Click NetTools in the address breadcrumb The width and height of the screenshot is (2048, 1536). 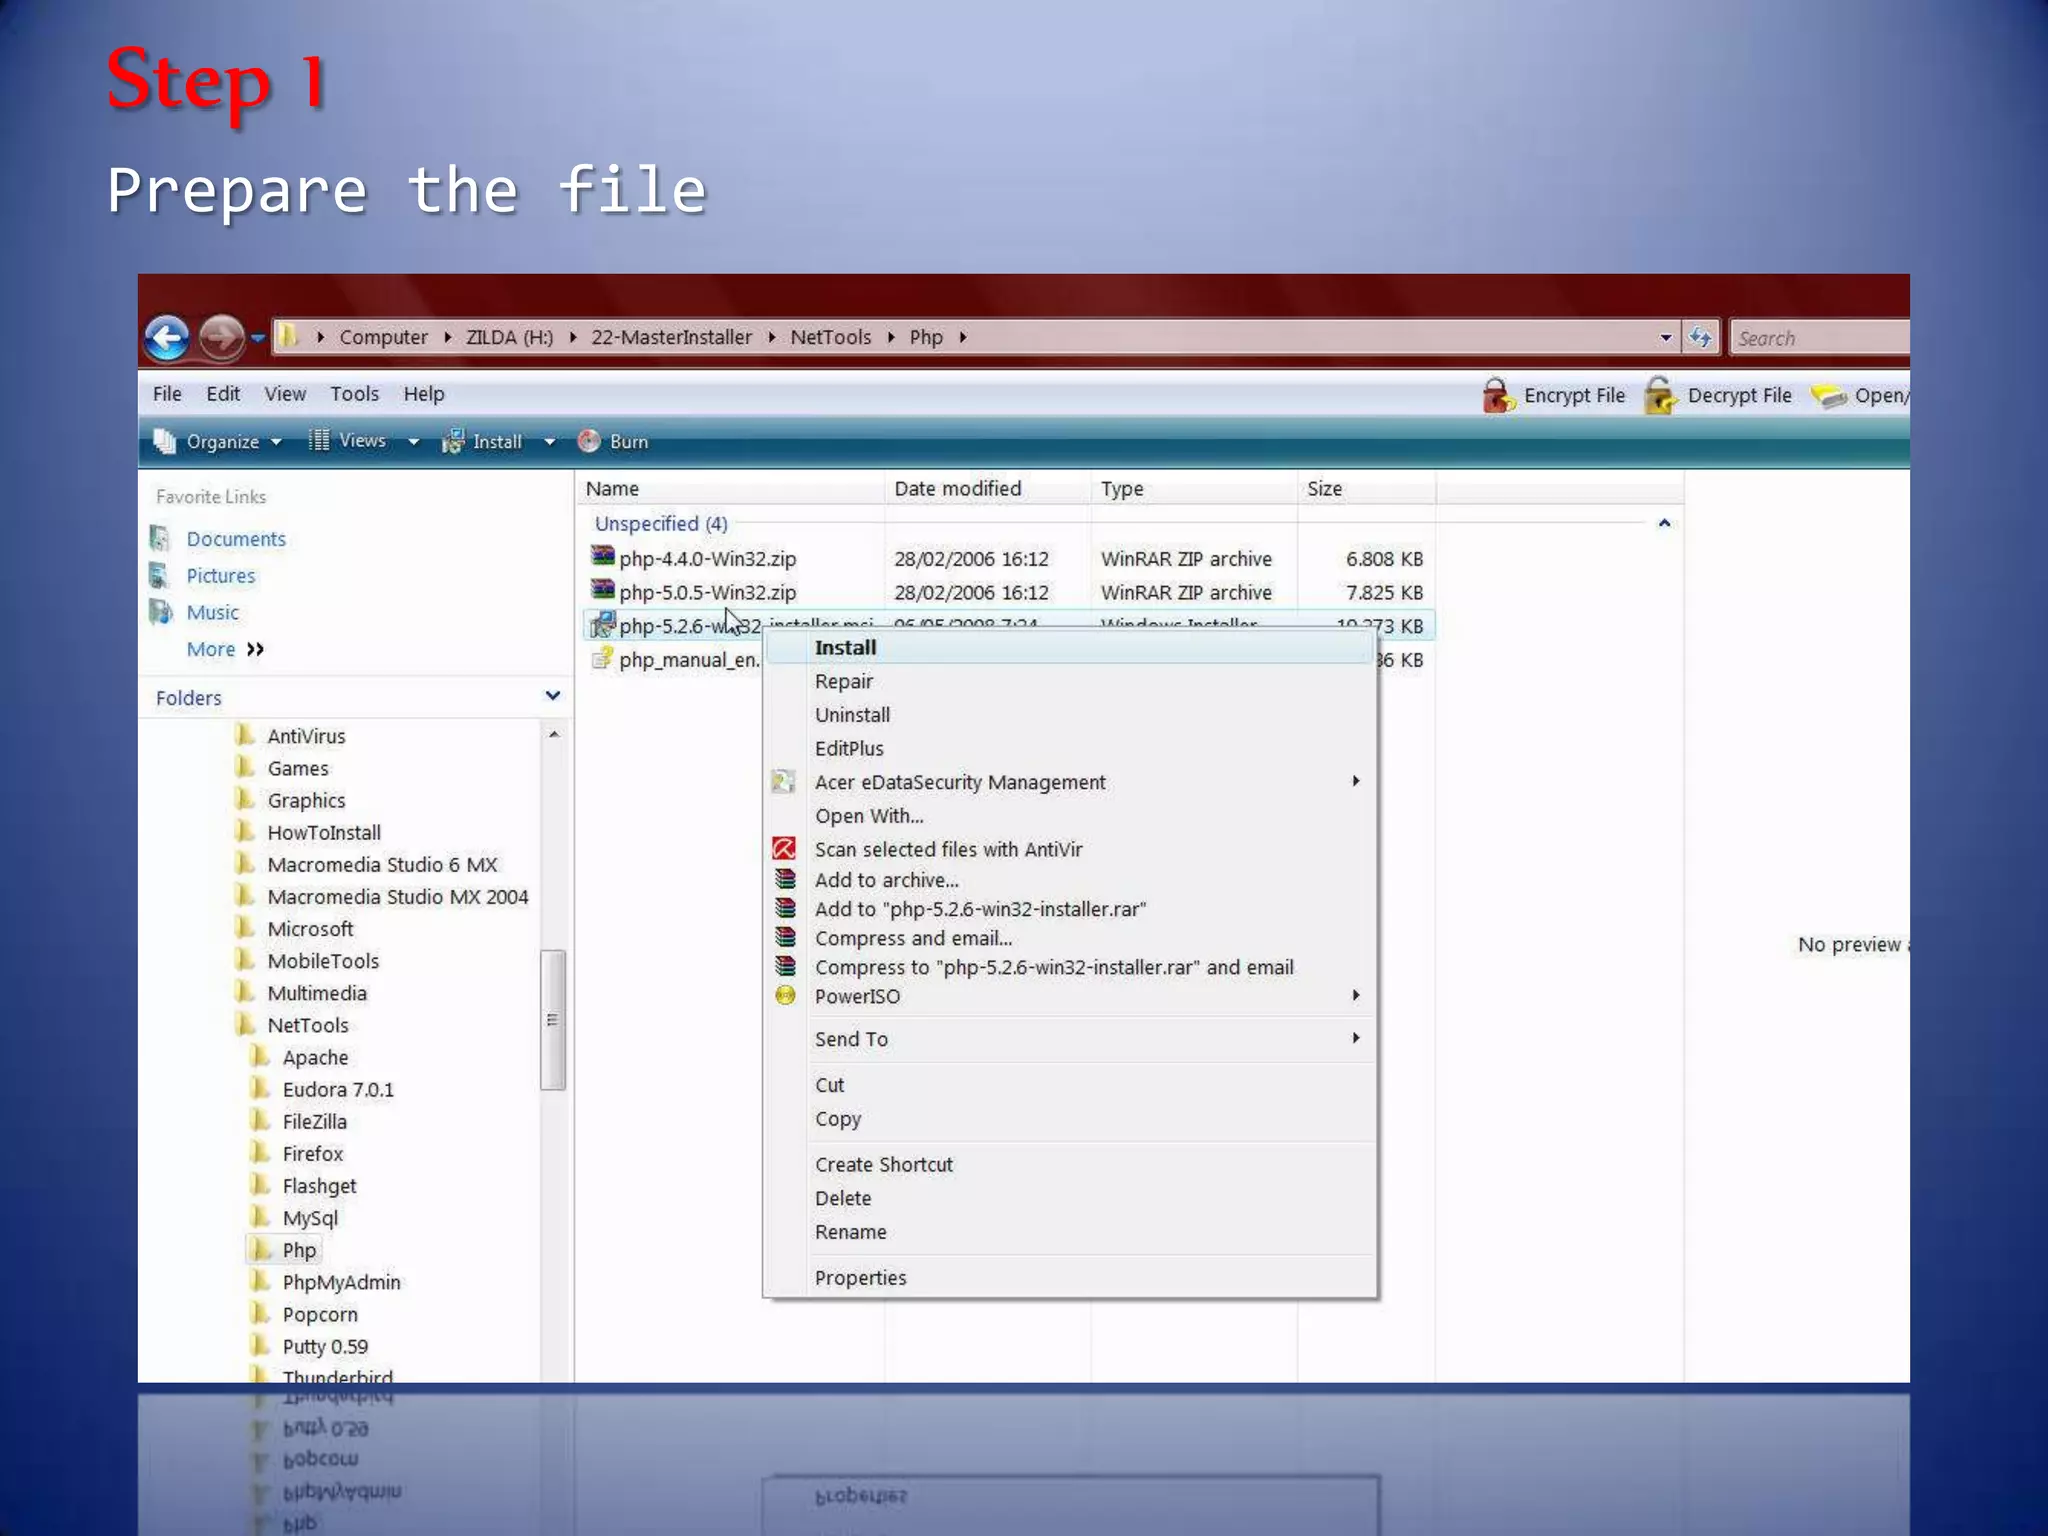click(x=831, y=337)
